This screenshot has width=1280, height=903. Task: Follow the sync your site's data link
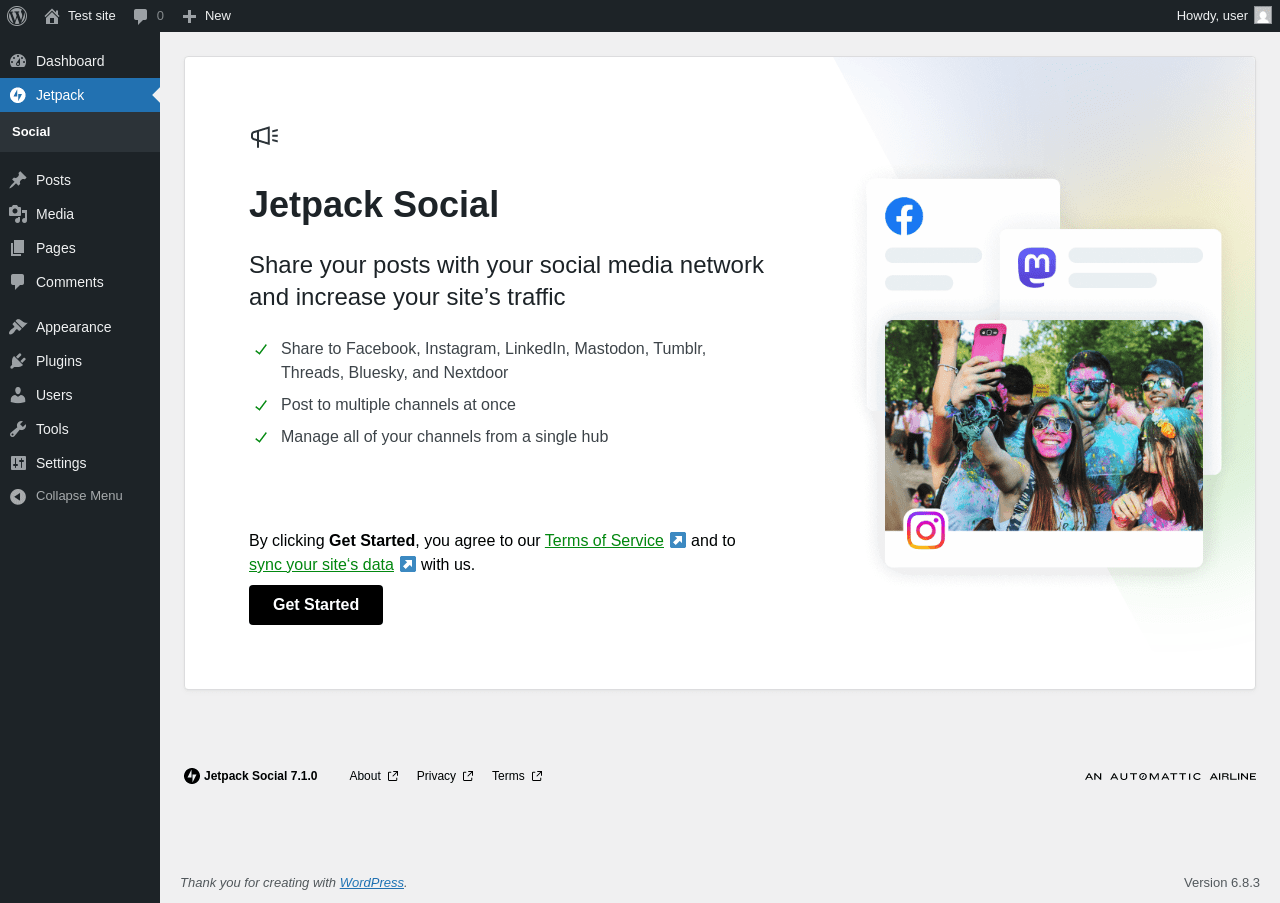321,565
